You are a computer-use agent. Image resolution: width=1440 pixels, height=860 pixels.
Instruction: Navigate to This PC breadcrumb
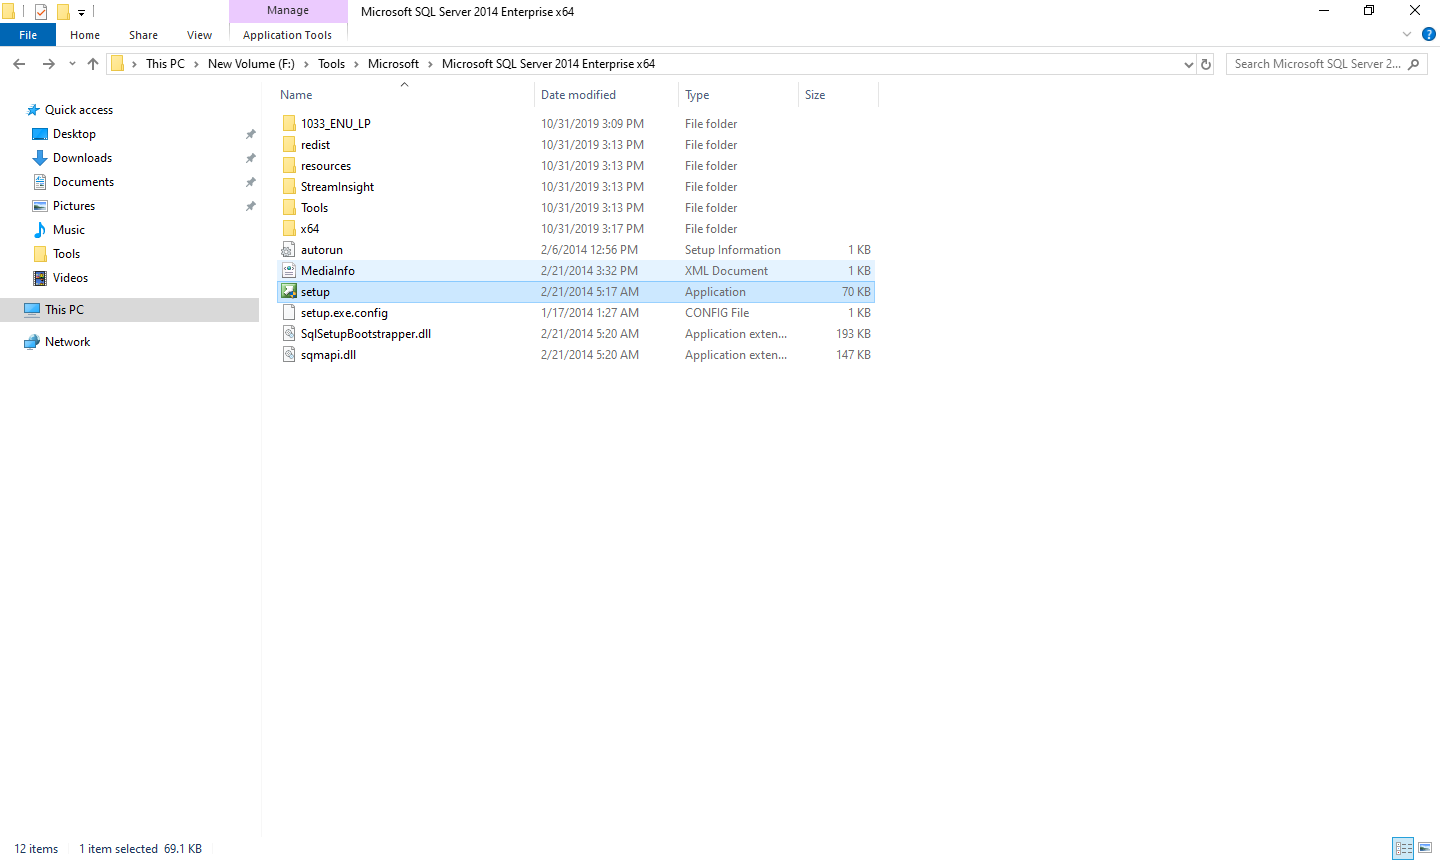point(165,64)
